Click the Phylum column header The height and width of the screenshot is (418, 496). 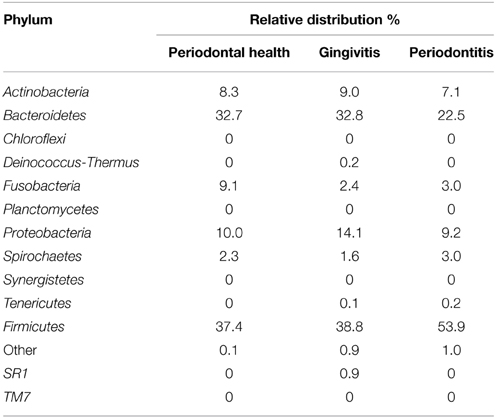point(28,20)
